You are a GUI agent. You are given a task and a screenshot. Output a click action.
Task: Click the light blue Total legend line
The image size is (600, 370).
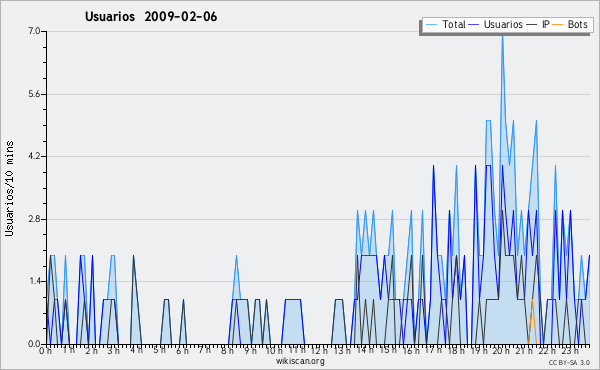point(431,25)
